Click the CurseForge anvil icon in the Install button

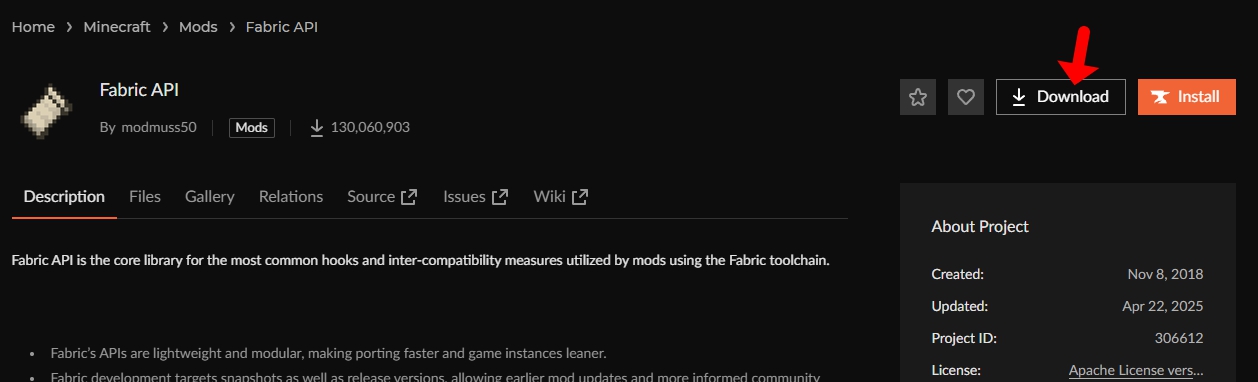pyautogui.click(x=1160, y=97)
